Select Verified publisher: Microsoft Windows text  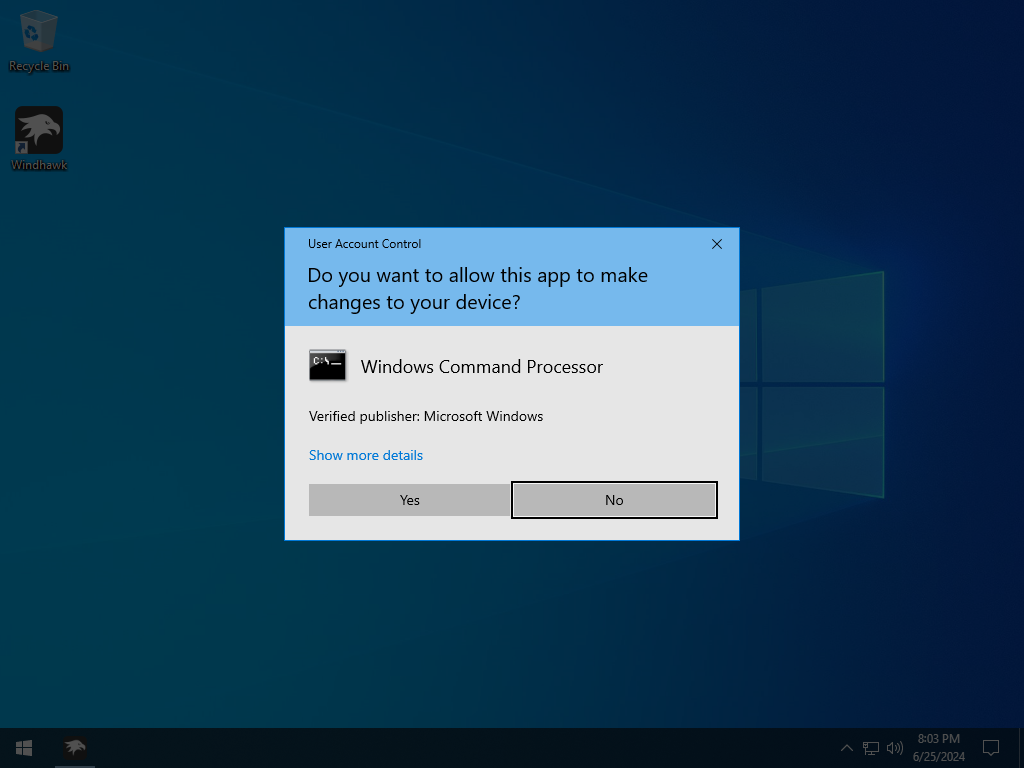click(x=426, y=416)
